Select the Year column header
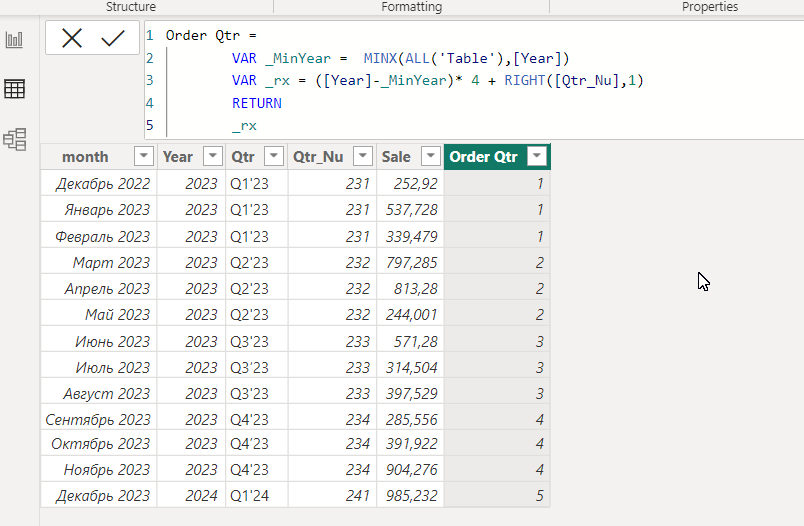This screenshot has height=526, width=804. [x=178, y=156]
